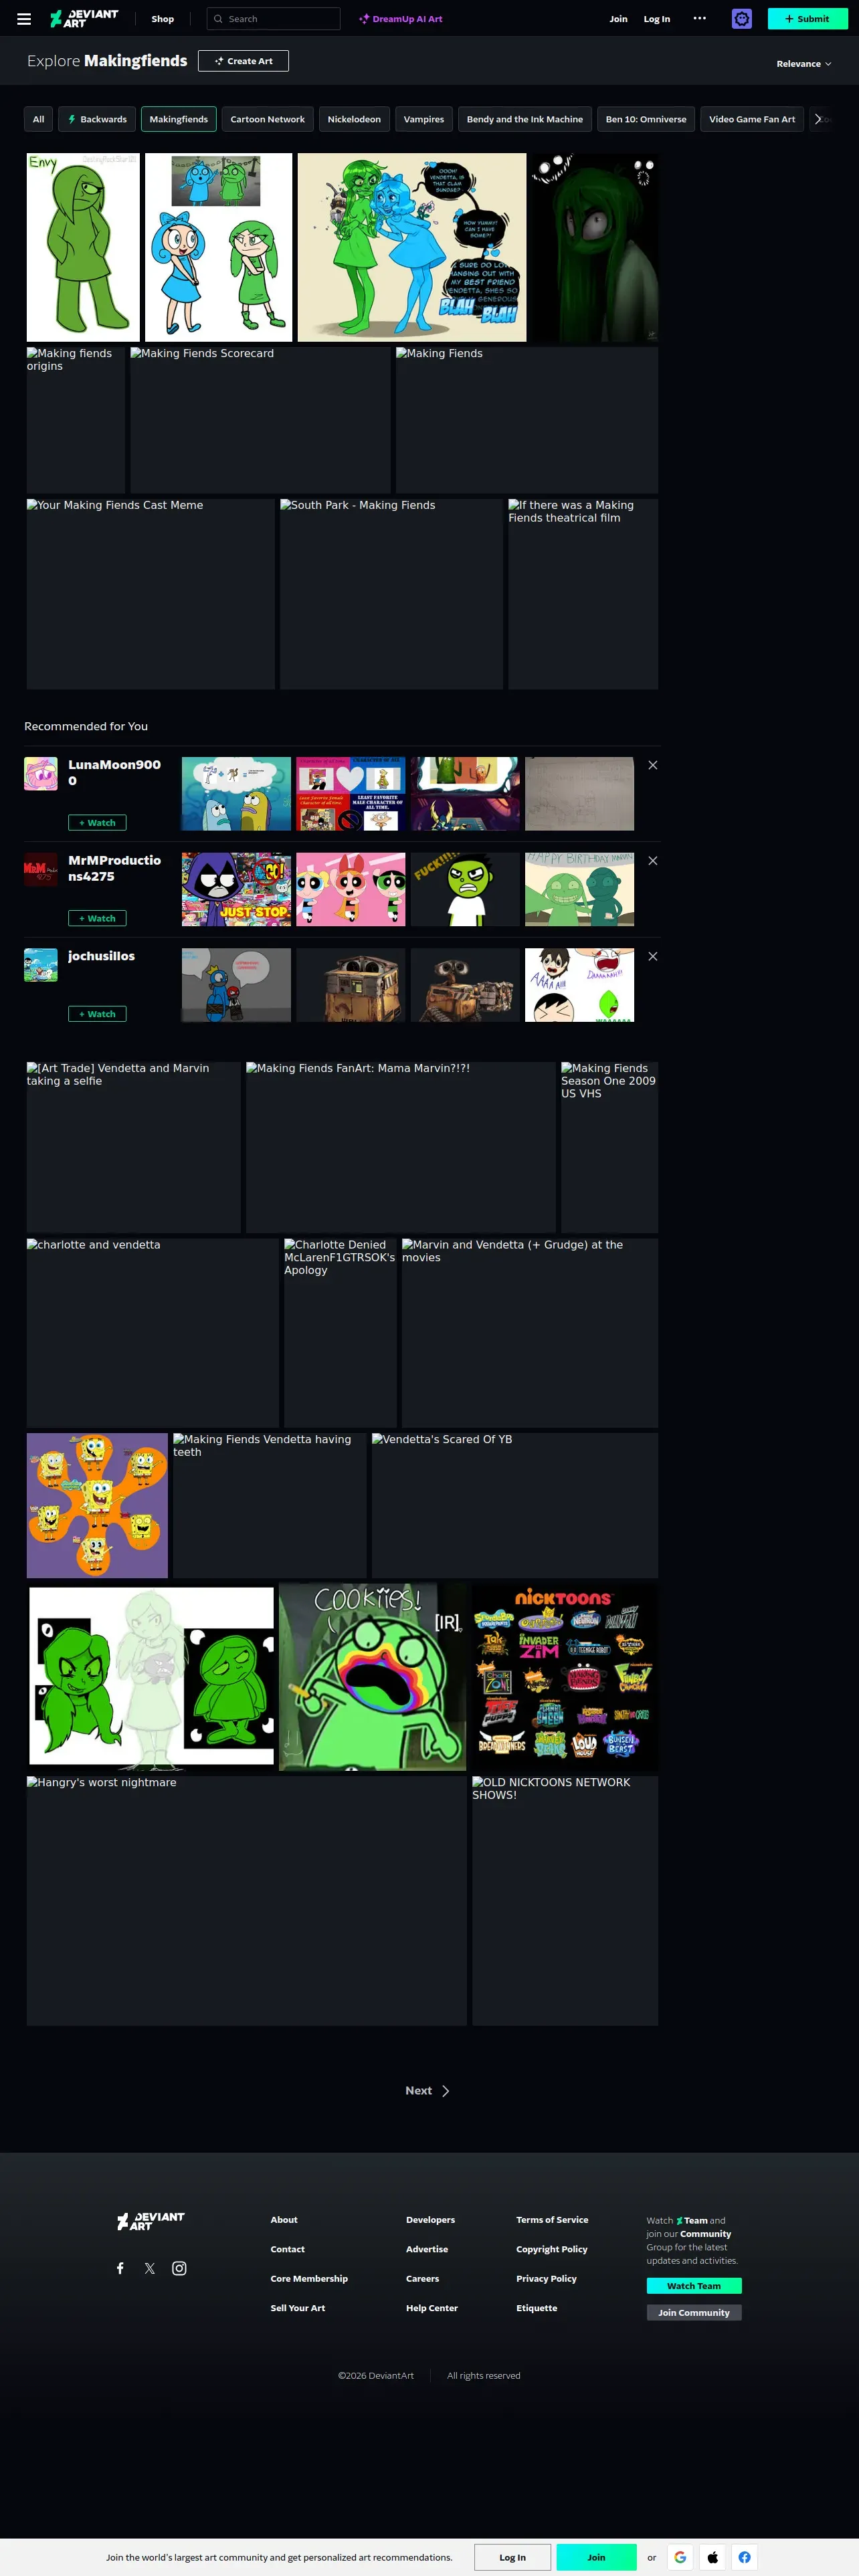Sign in with Google icon

pos(680,2557)
